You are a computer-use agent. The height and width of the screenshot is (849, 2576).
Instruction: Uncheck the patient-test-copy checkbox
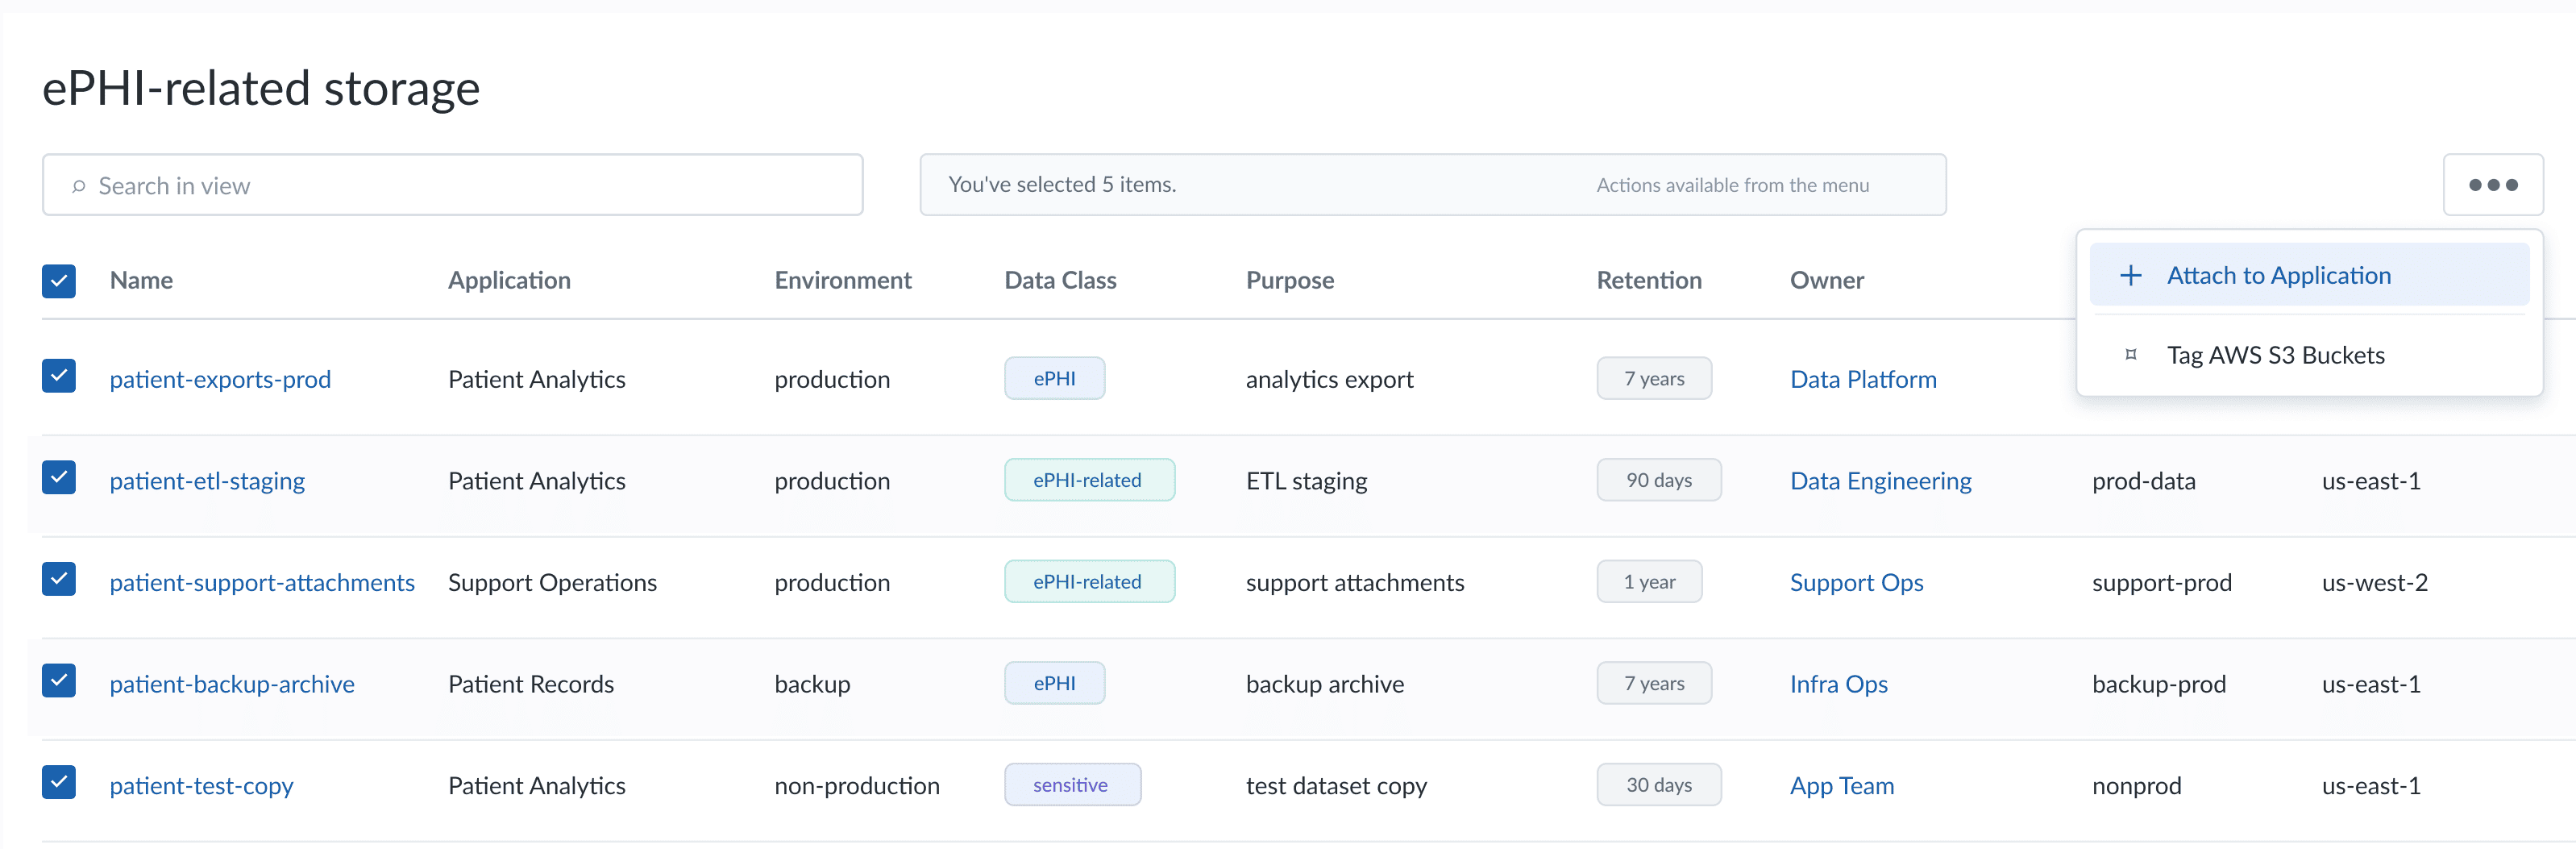pyautogui.click(x=59, y=782)
